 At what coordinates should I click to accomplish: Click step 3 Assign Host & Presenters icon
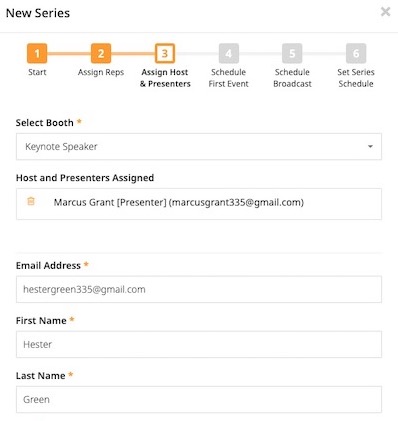point(165,53)
